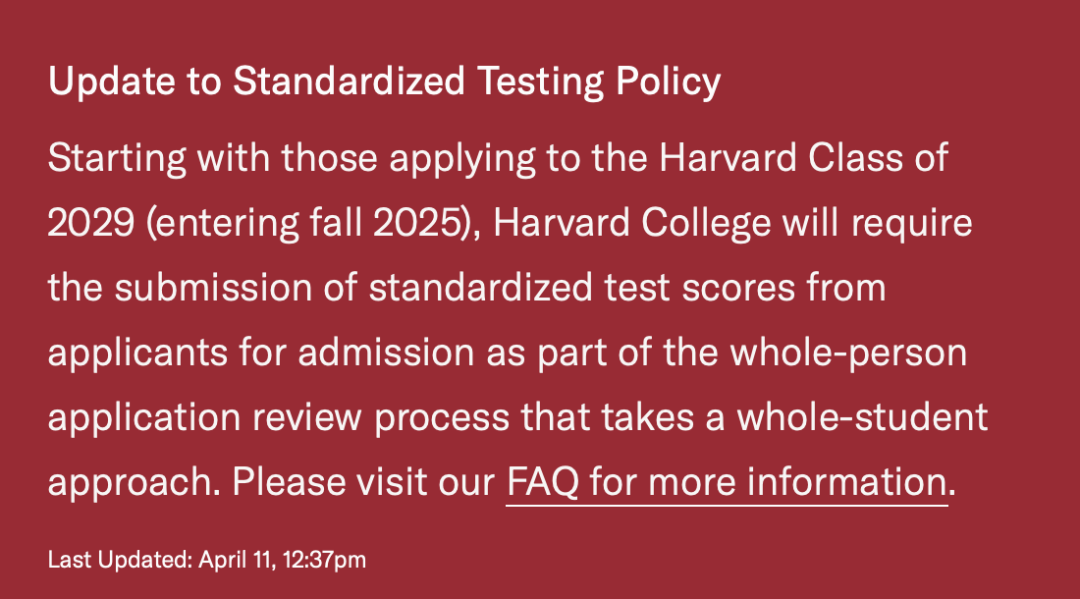Click the text entering fall 2025
1080x599 pixels.
(x=307, y=224)
